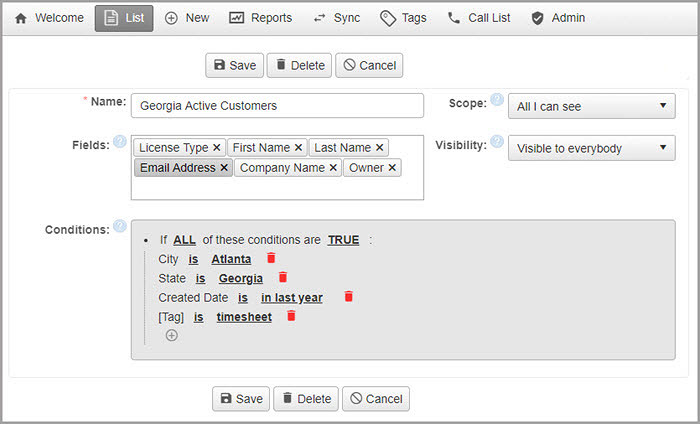Open help icon next to Fields
The width and height of the screenshot is (700, 424).
point(120,142)
